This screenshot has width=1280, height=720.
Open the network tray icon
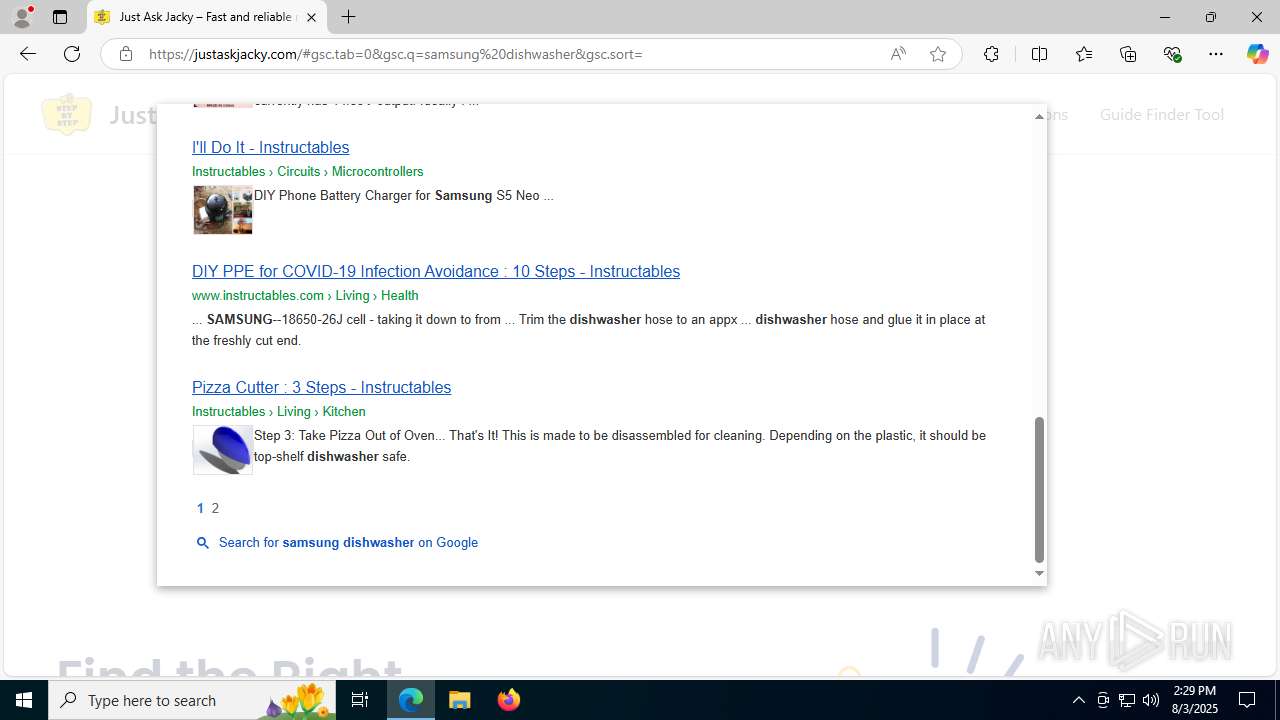coord(1127,700)
